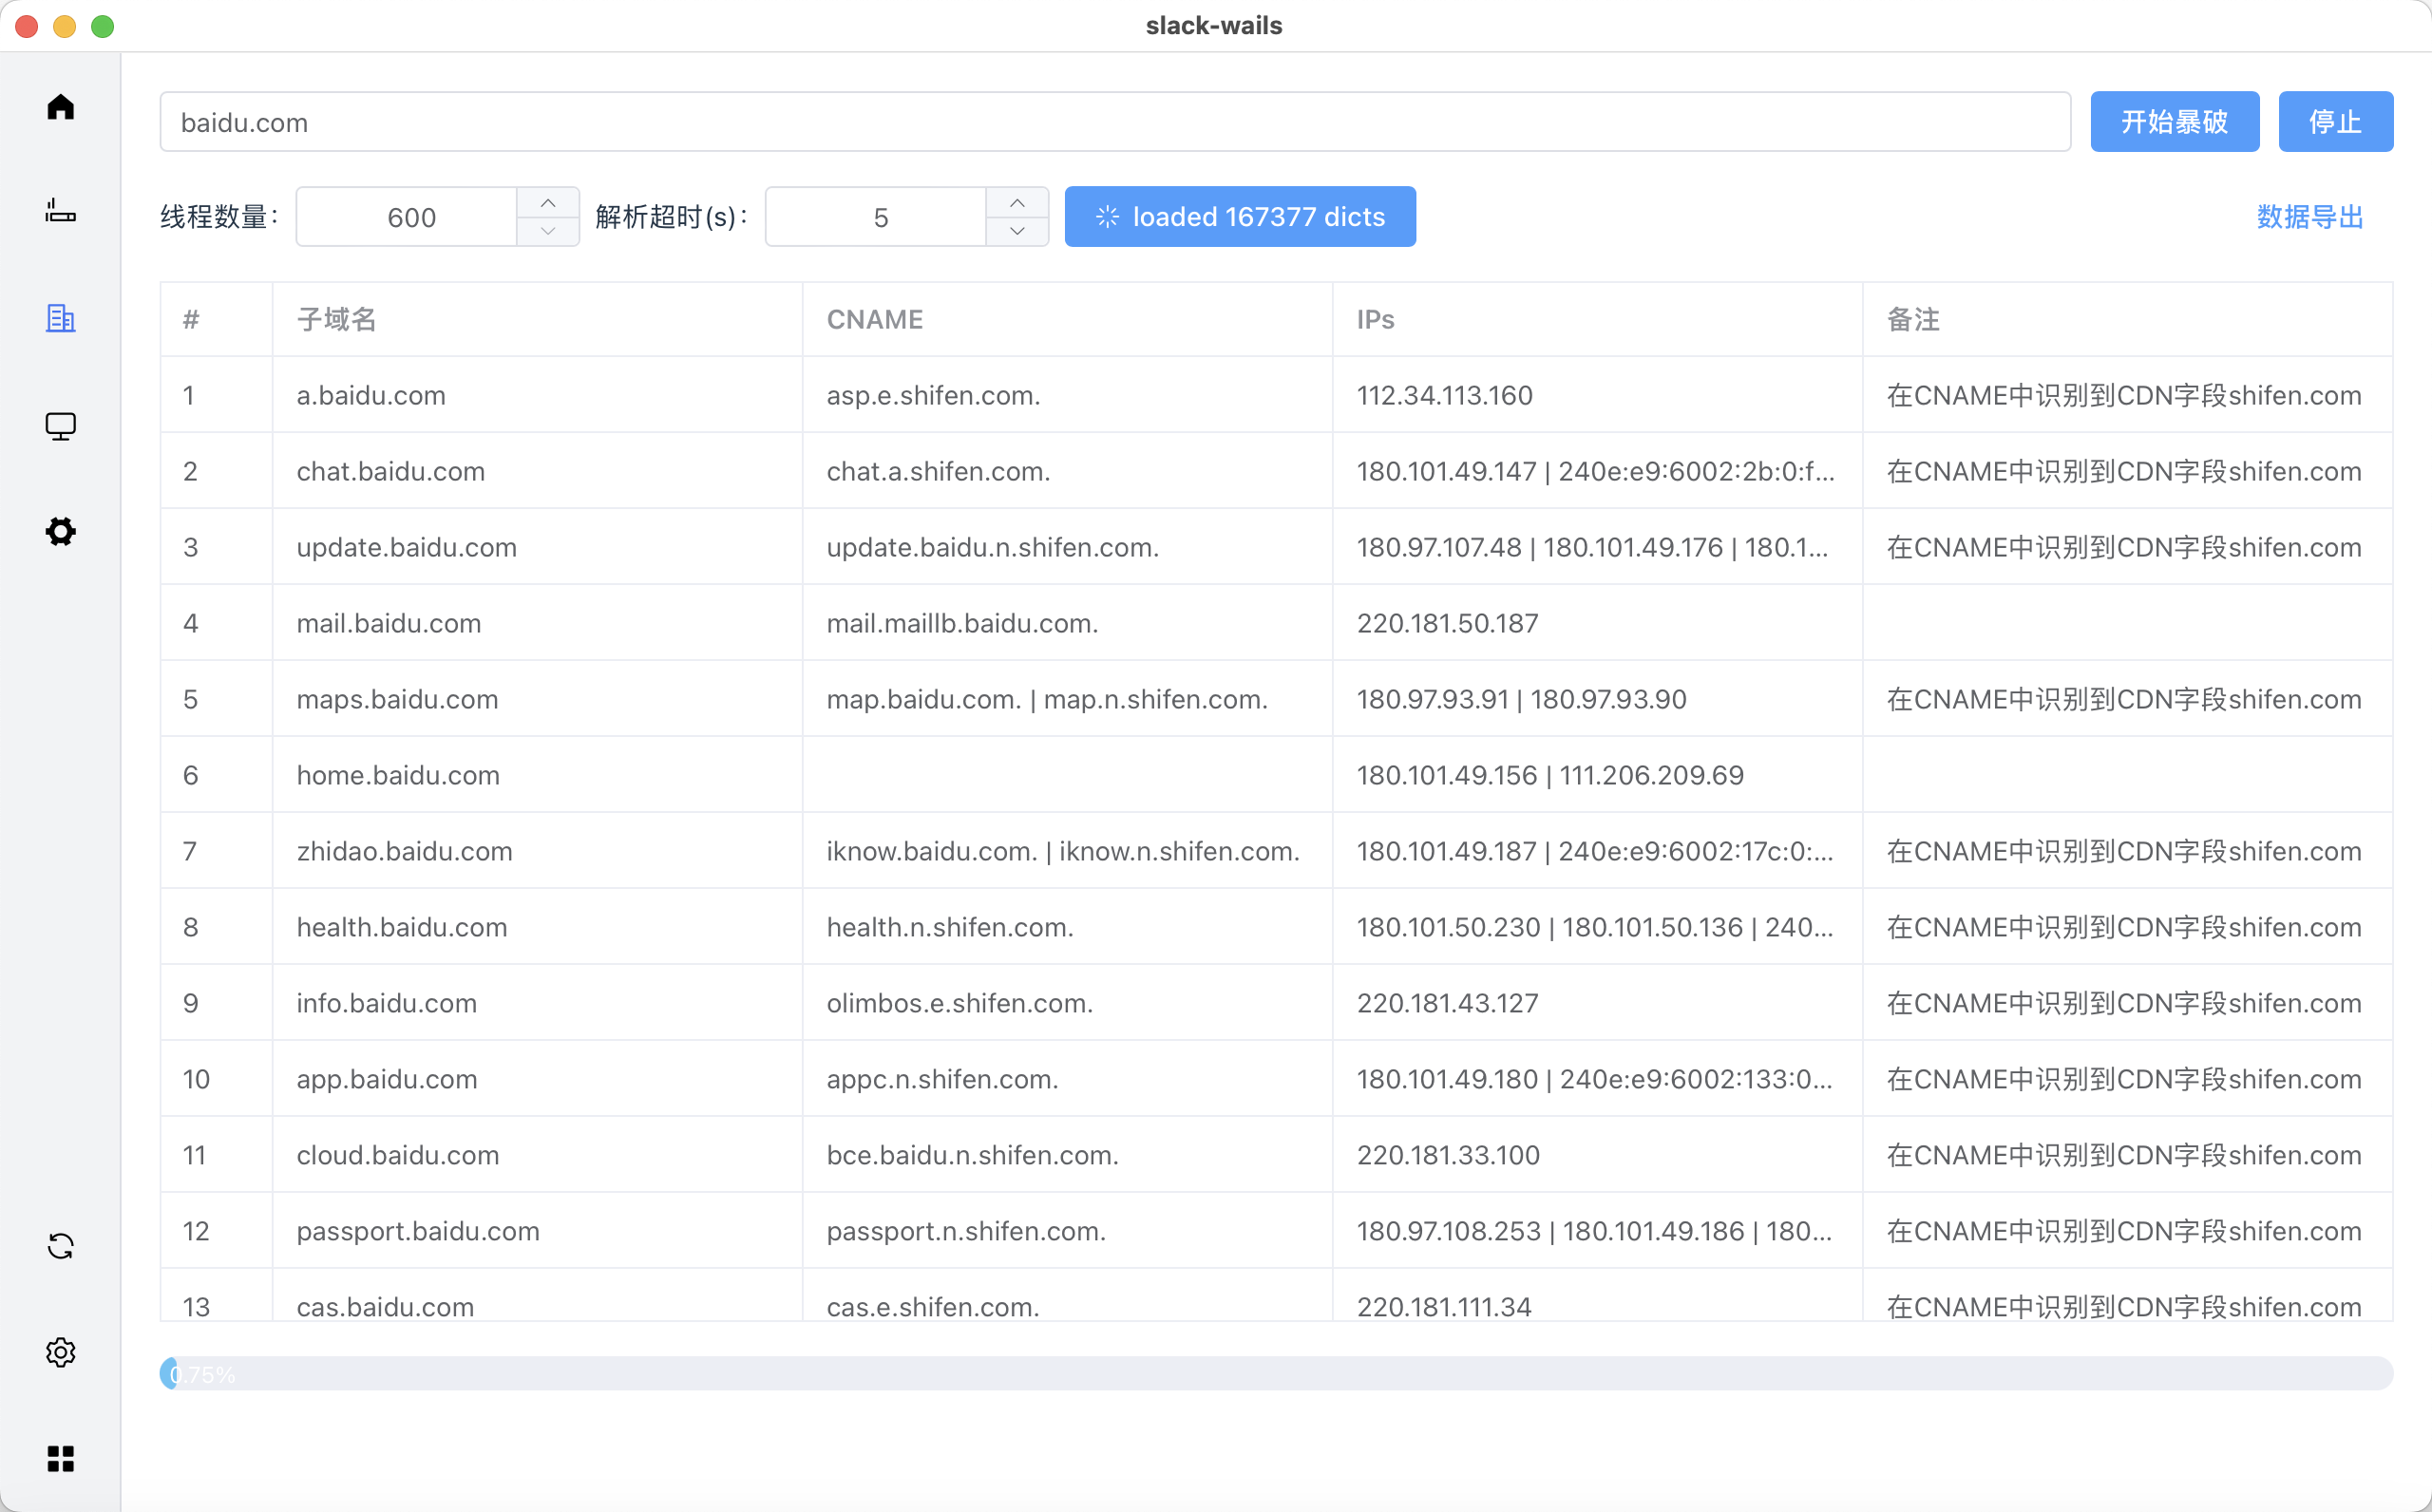Select the mail.baidu.com table row
The image size is (2432, 1512).
click(x=1276, y=623)
